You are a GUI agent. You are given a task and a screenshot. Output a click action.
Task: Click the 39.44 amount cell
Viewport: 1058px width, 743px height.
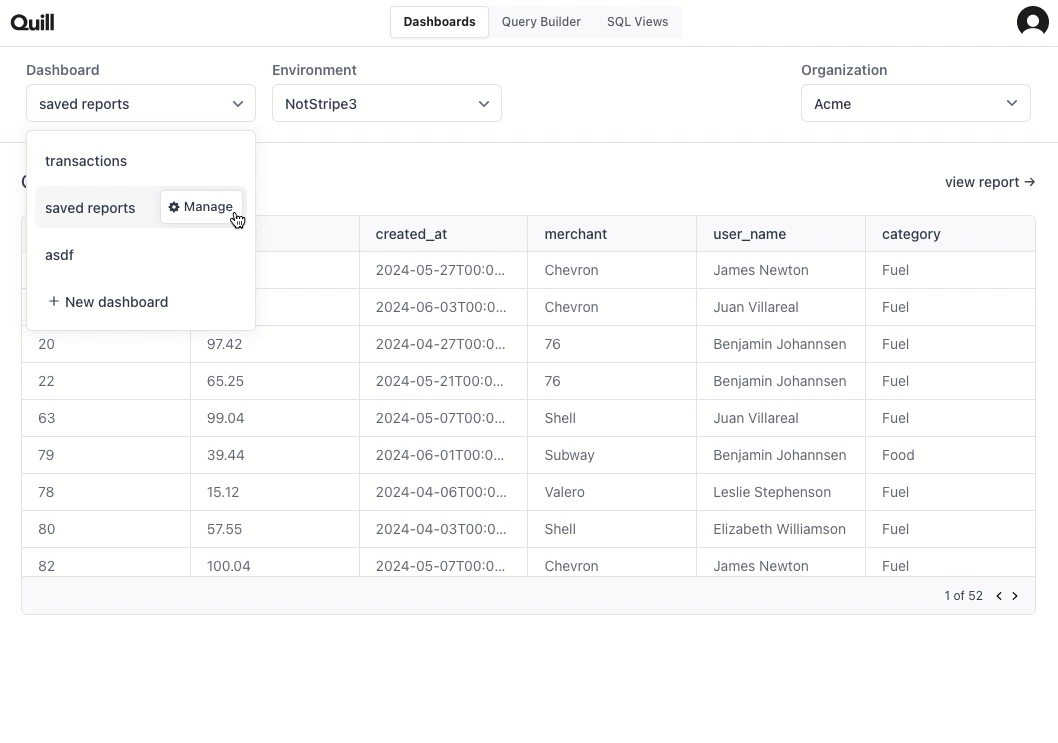[275, 456]
